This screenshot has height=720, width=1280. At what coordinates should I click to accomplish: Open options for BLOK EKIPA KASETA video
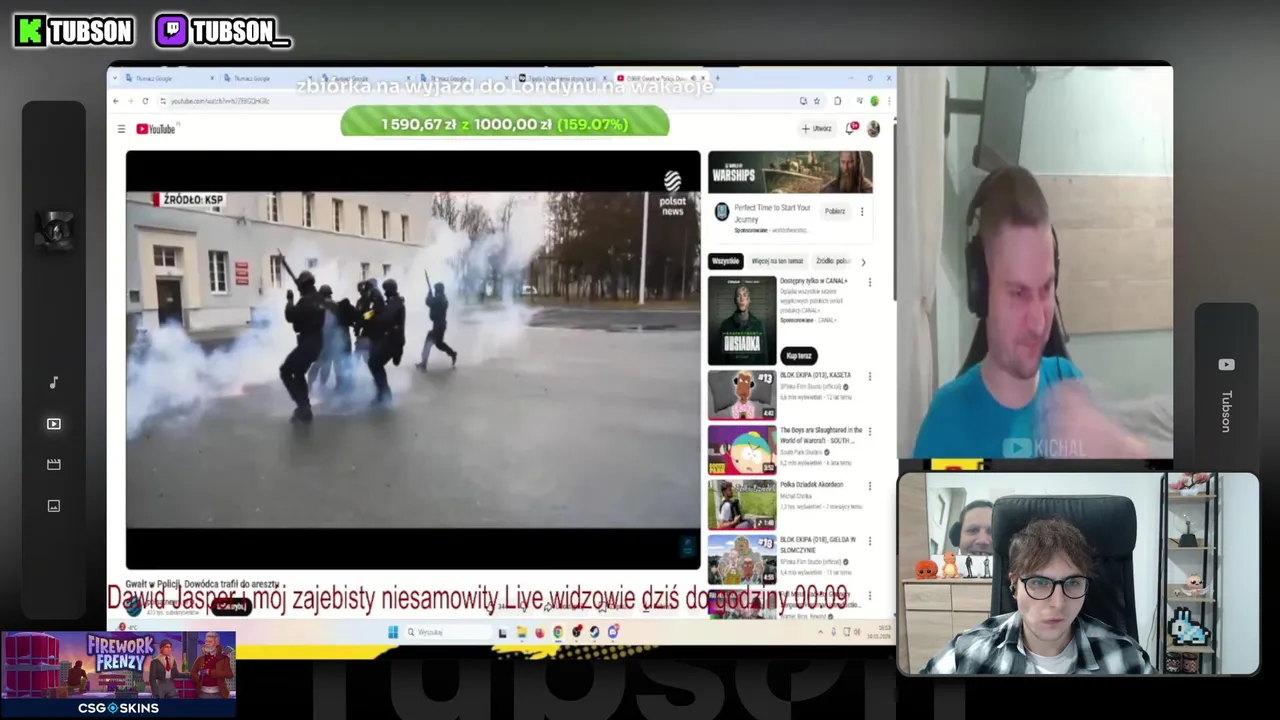[869, 377]
